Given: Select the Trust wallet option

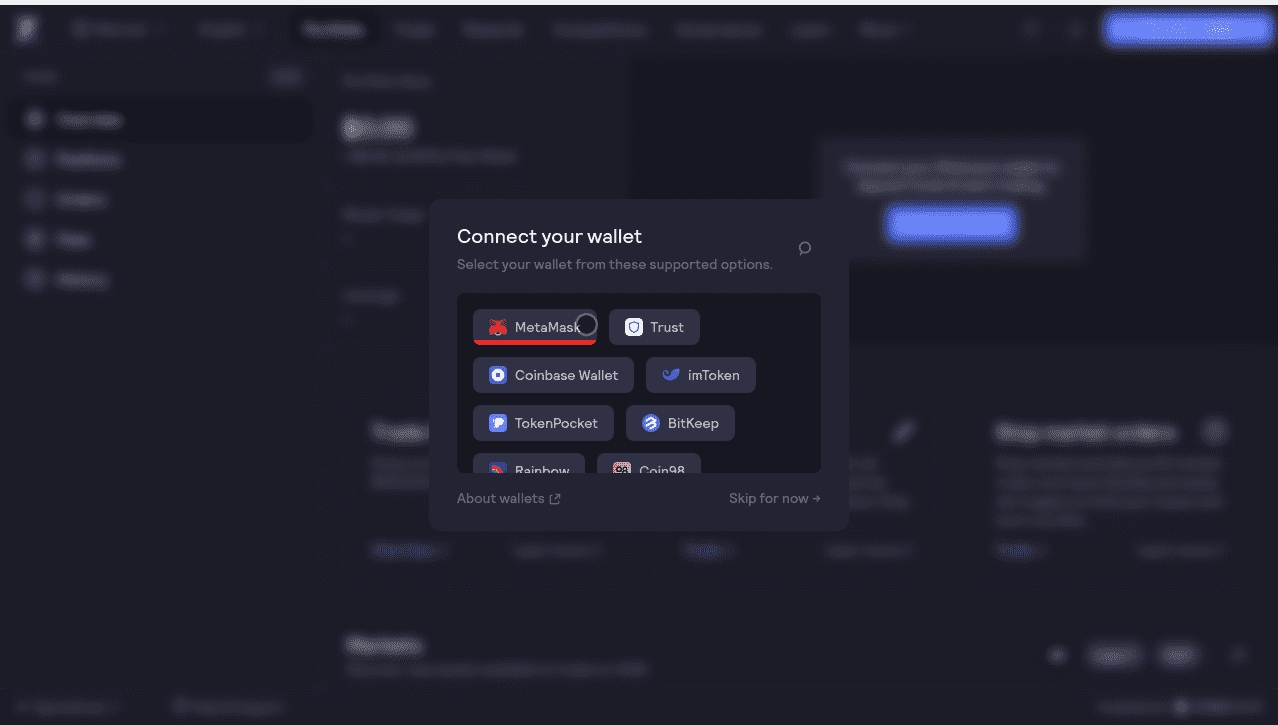Looking at the screenshot, I should pyautogui.click(x=654, y=327).
